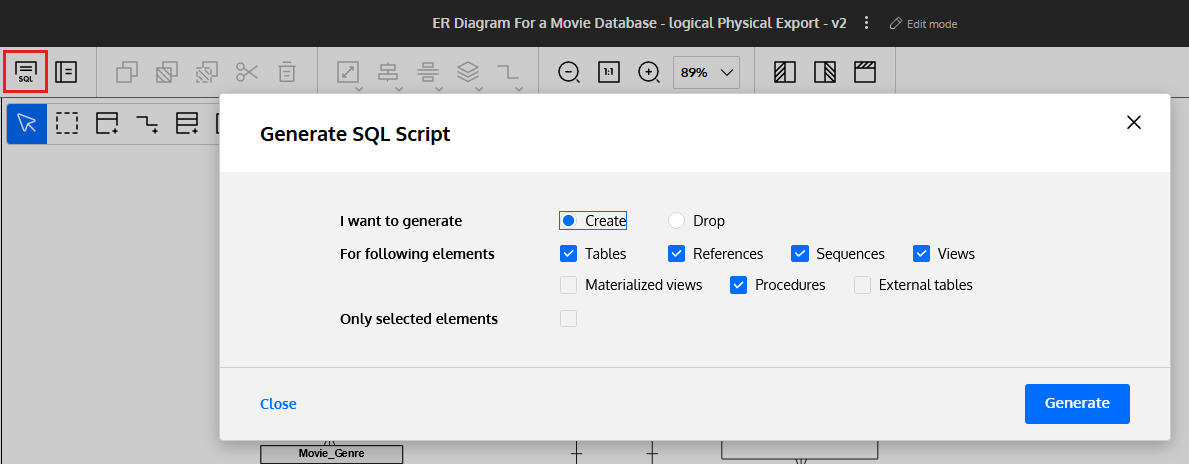Click the SQL script generation icon
This screenshot has width=1189, height=464.
coord(26,72)
